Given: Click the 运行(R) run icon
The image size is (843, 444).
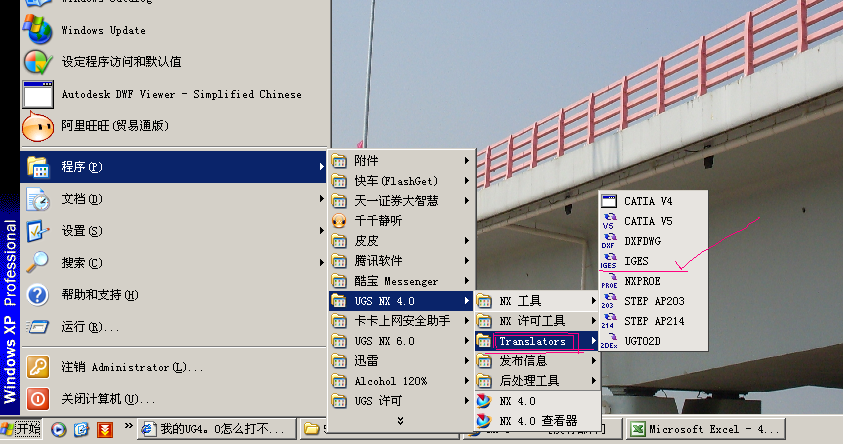Looking at the screenshot, I should 38,326.
